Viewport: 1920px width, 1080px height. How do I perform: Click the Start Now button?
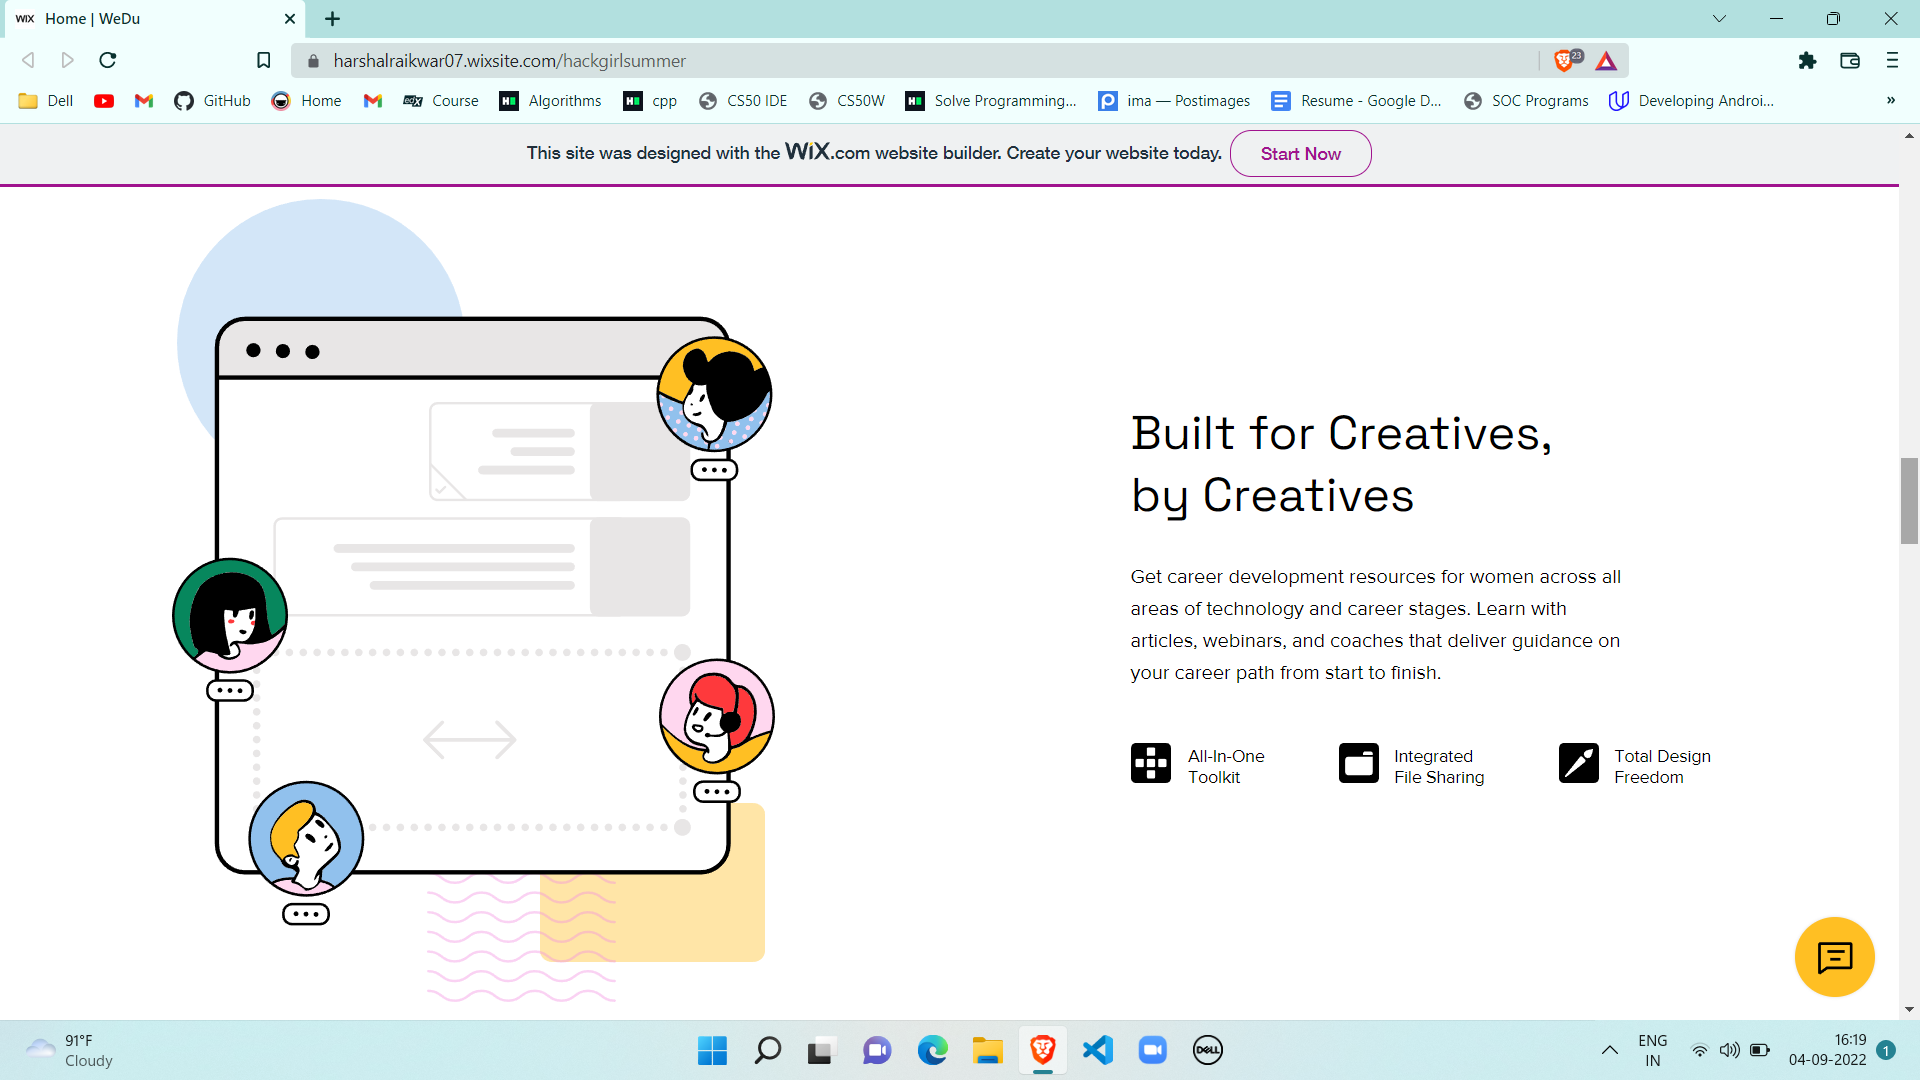[x=1300, y=154]
